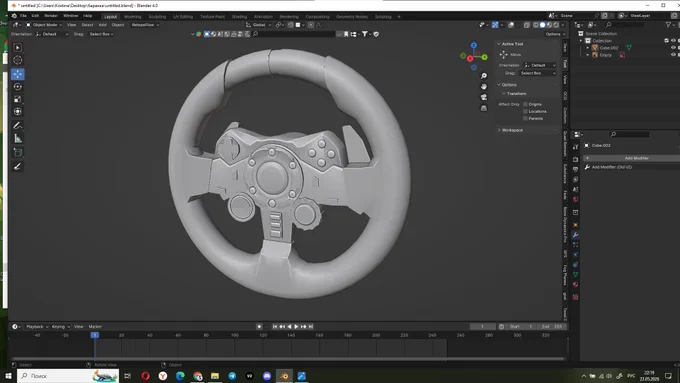Collapse the Transform subpanel
This screenshot has height=383, width=680.
point(503,94)
